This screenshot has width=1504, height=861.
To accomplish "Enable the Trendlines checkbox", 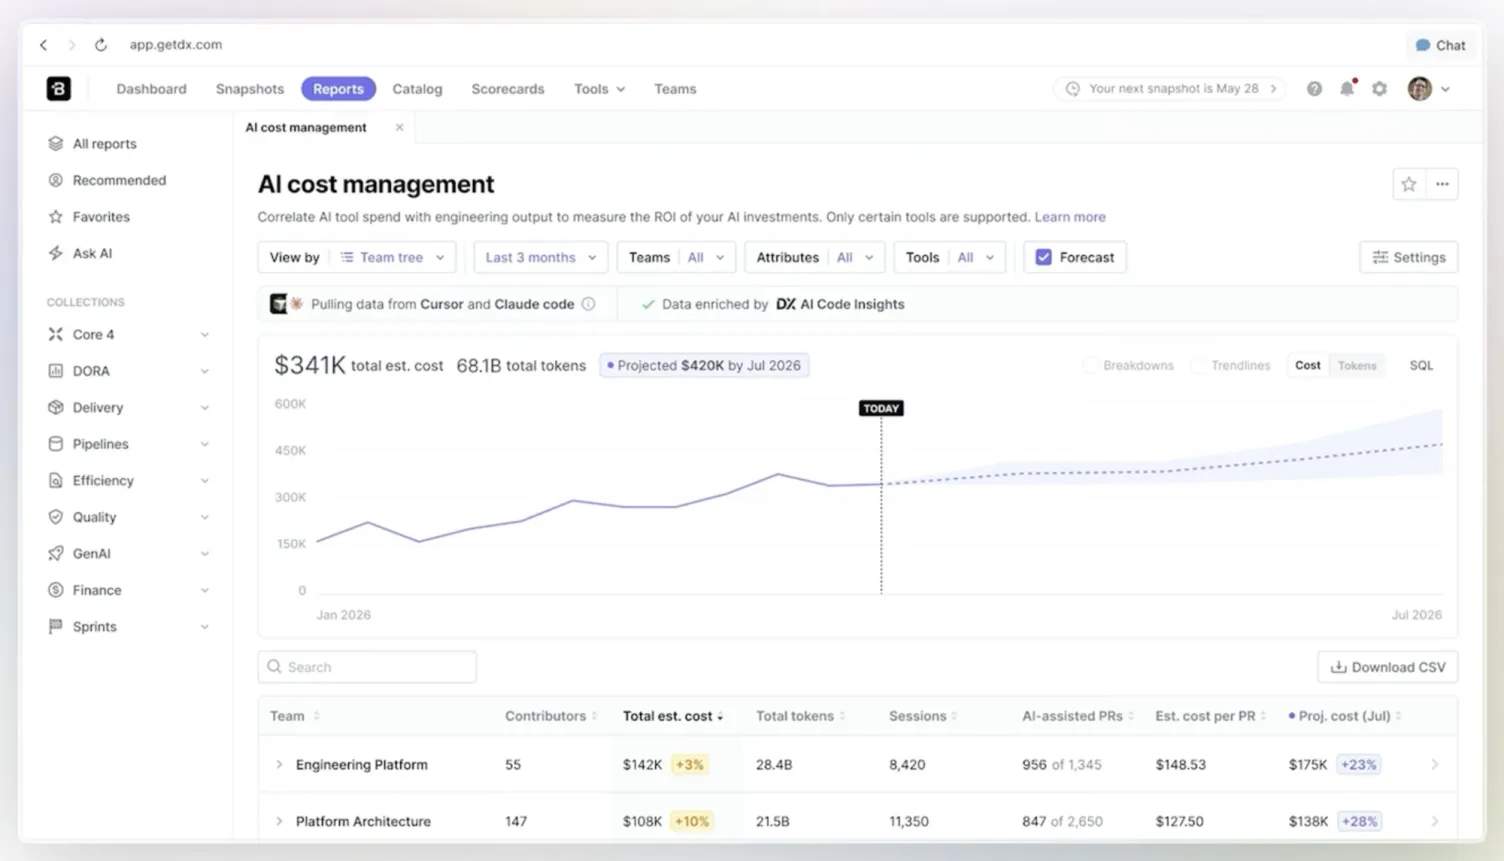I will [x=1198, y=365].
